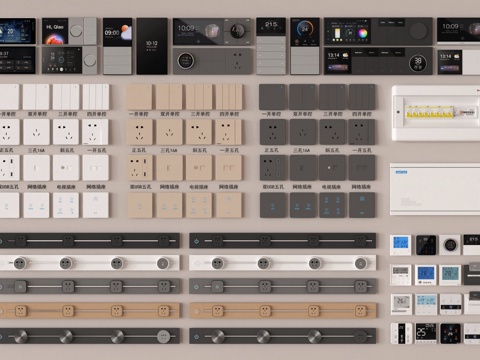Tap the 21.5 temperature display panel
480x360 pixels.
[271, 27]
